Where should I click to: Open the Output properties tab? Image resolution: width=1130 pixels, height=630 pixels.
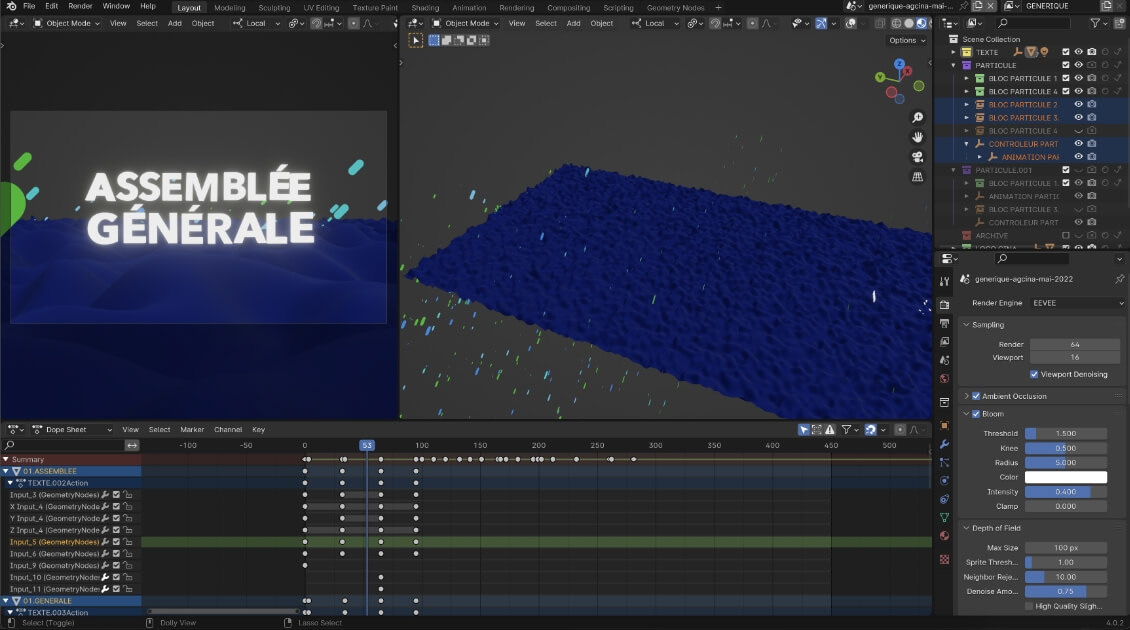pos(944,324)
